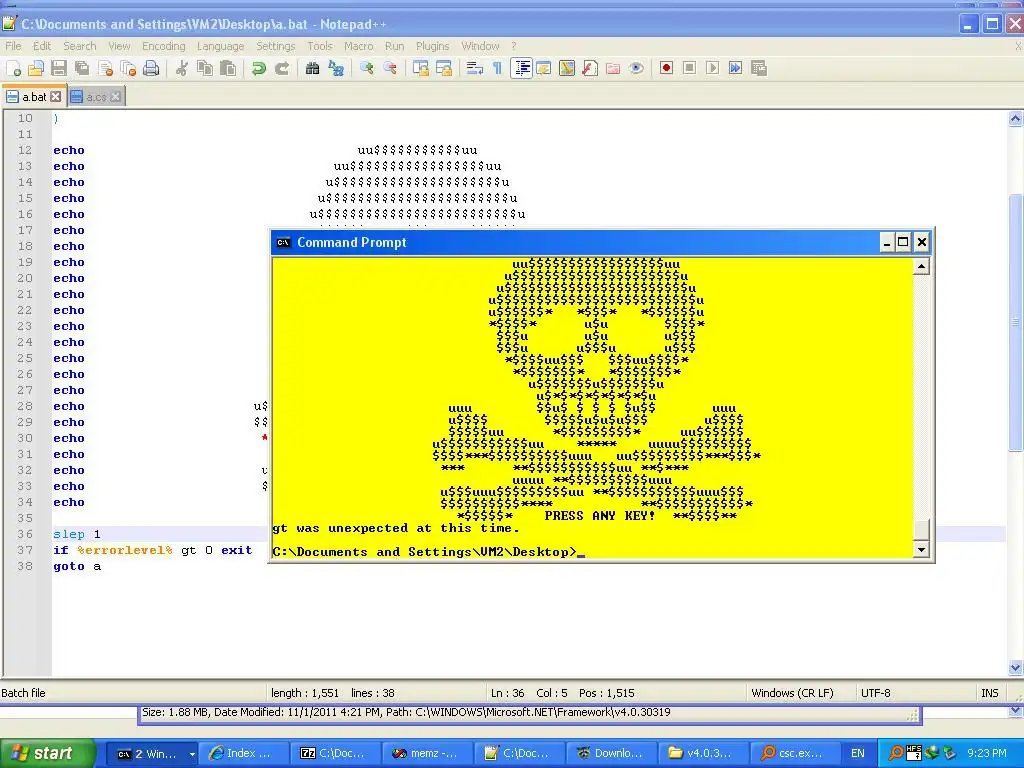Click the Zoom Out magnifier icon
This screenshot has height=768, width=1024.
pos(390,68)
